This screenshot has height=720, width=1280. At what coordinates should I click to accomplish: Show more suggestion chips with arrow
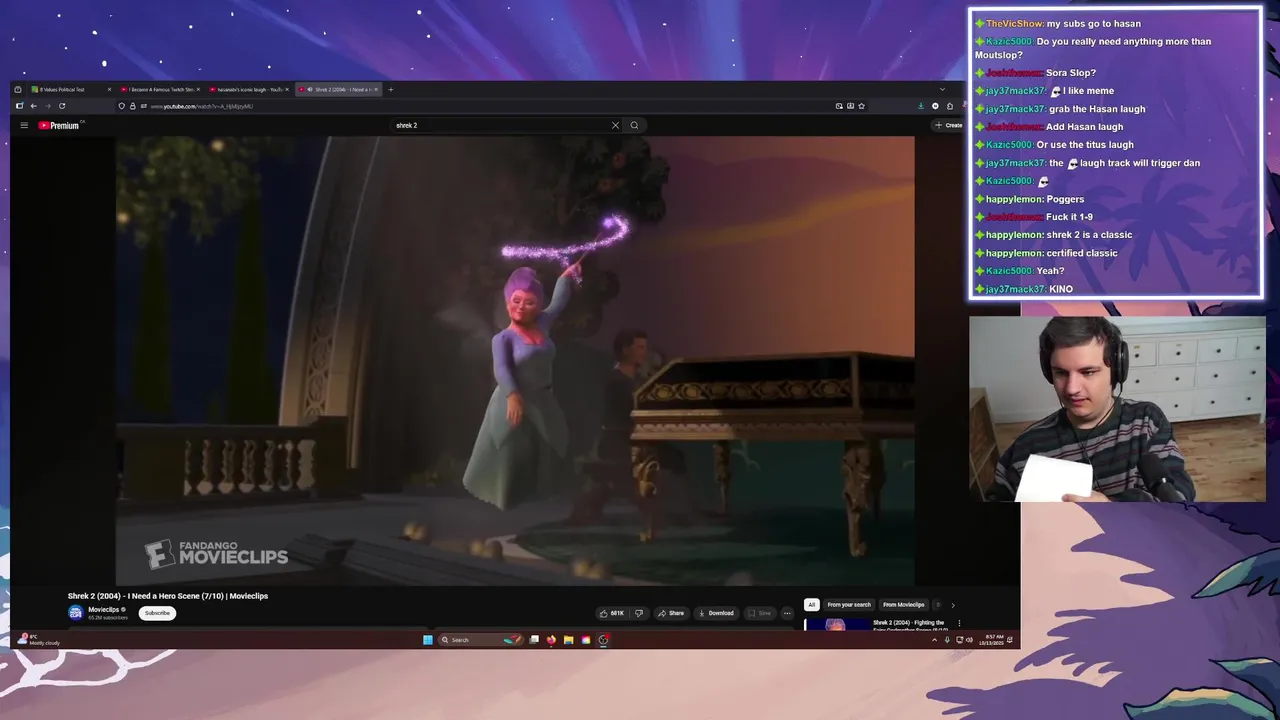(952, 604)
